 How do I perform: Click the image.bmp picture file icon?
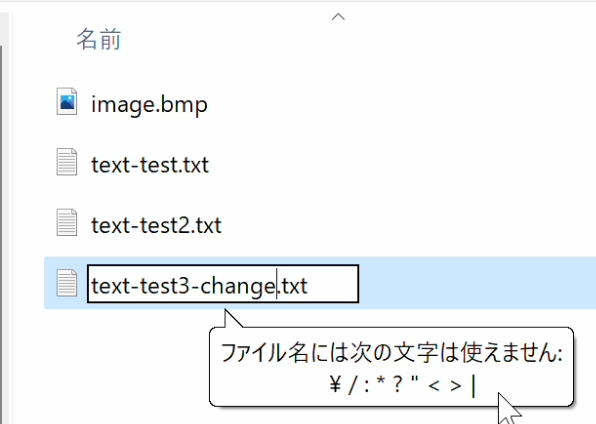point(67,101)
